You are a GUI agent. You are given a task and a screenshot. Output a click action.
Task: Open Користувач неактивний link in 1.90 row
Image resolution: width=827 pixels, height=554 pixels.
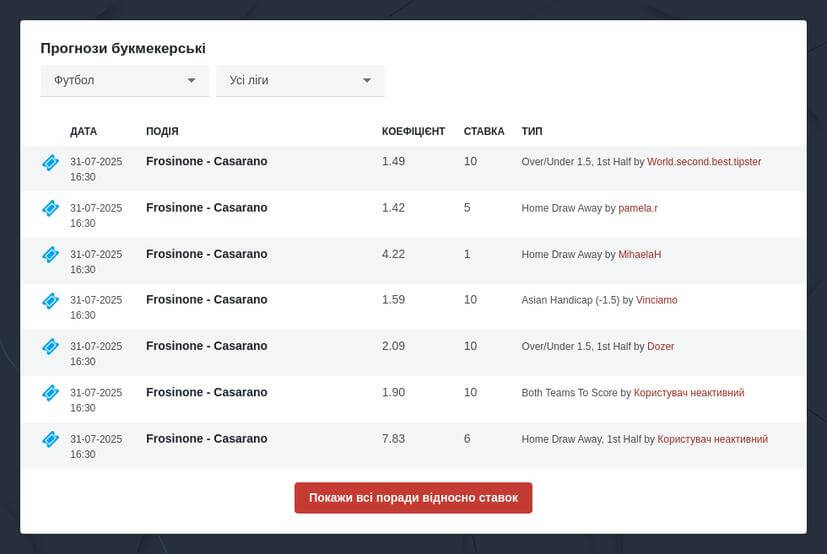[x=689, y=393]
